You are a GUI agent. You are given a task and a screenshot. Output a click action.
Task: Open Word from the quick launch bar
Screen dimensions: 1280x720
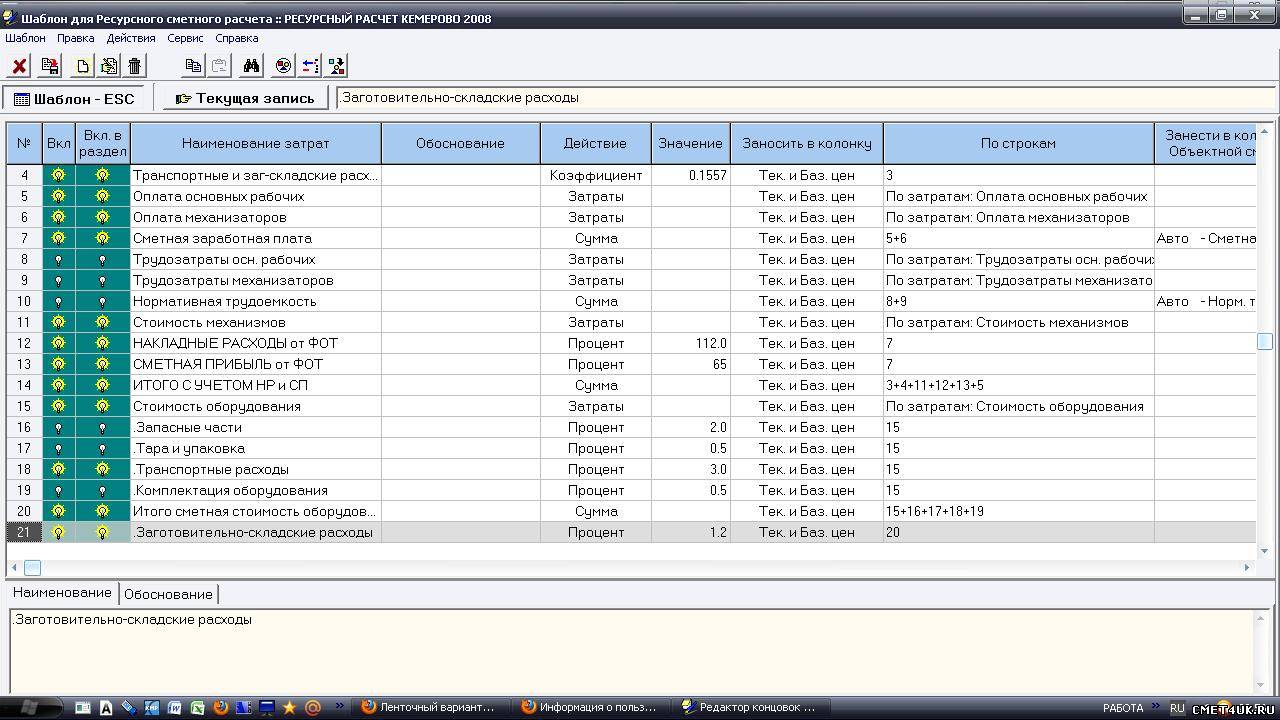(x=175, y=707)
